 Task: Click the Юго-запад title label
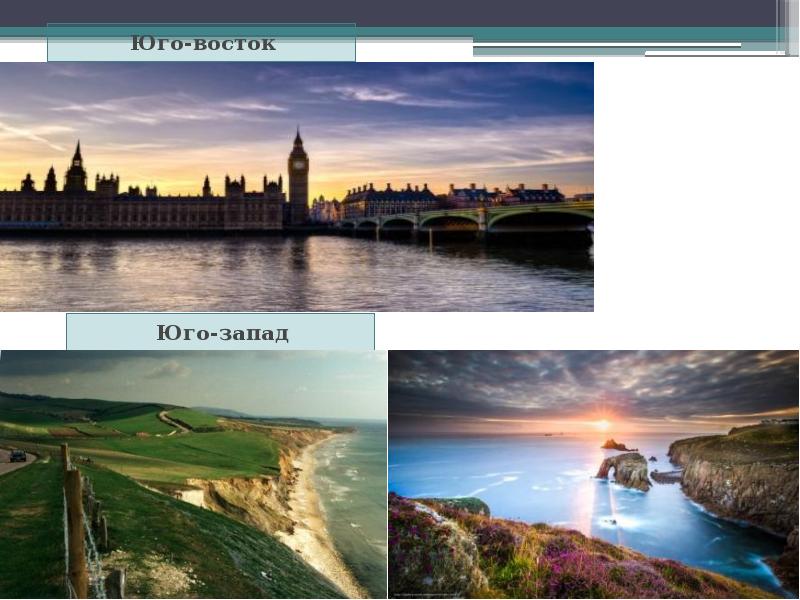[221, 332]
